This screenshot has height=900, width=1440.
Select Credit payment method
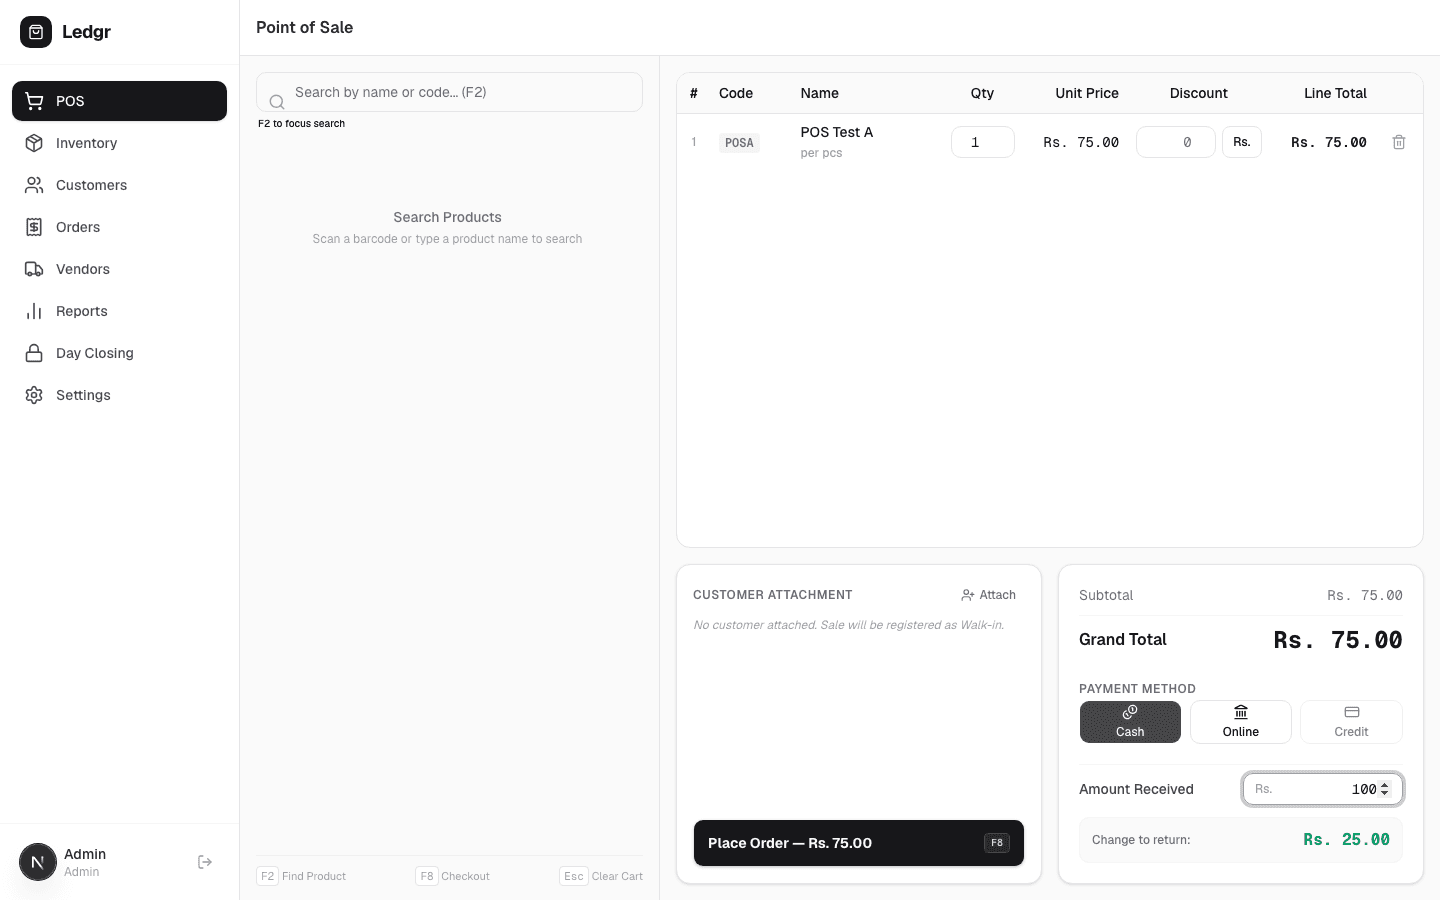click(1351, 722)
